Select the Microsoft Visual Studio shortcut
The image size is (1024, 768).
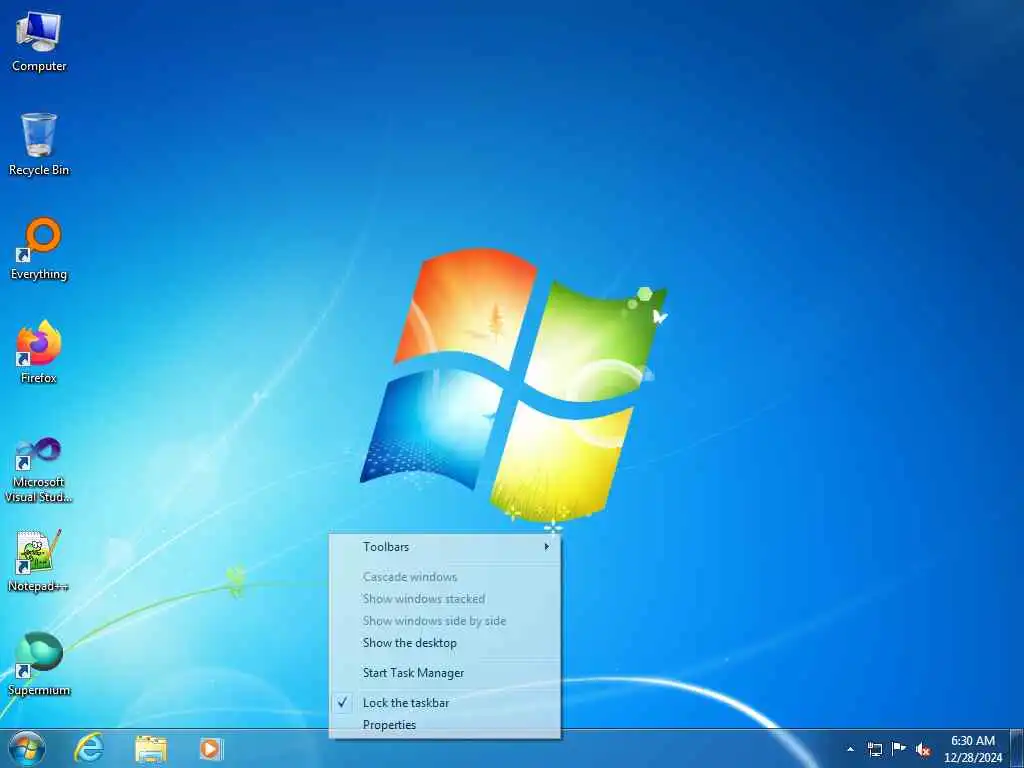pyautogui.click(x=39, y=470)
